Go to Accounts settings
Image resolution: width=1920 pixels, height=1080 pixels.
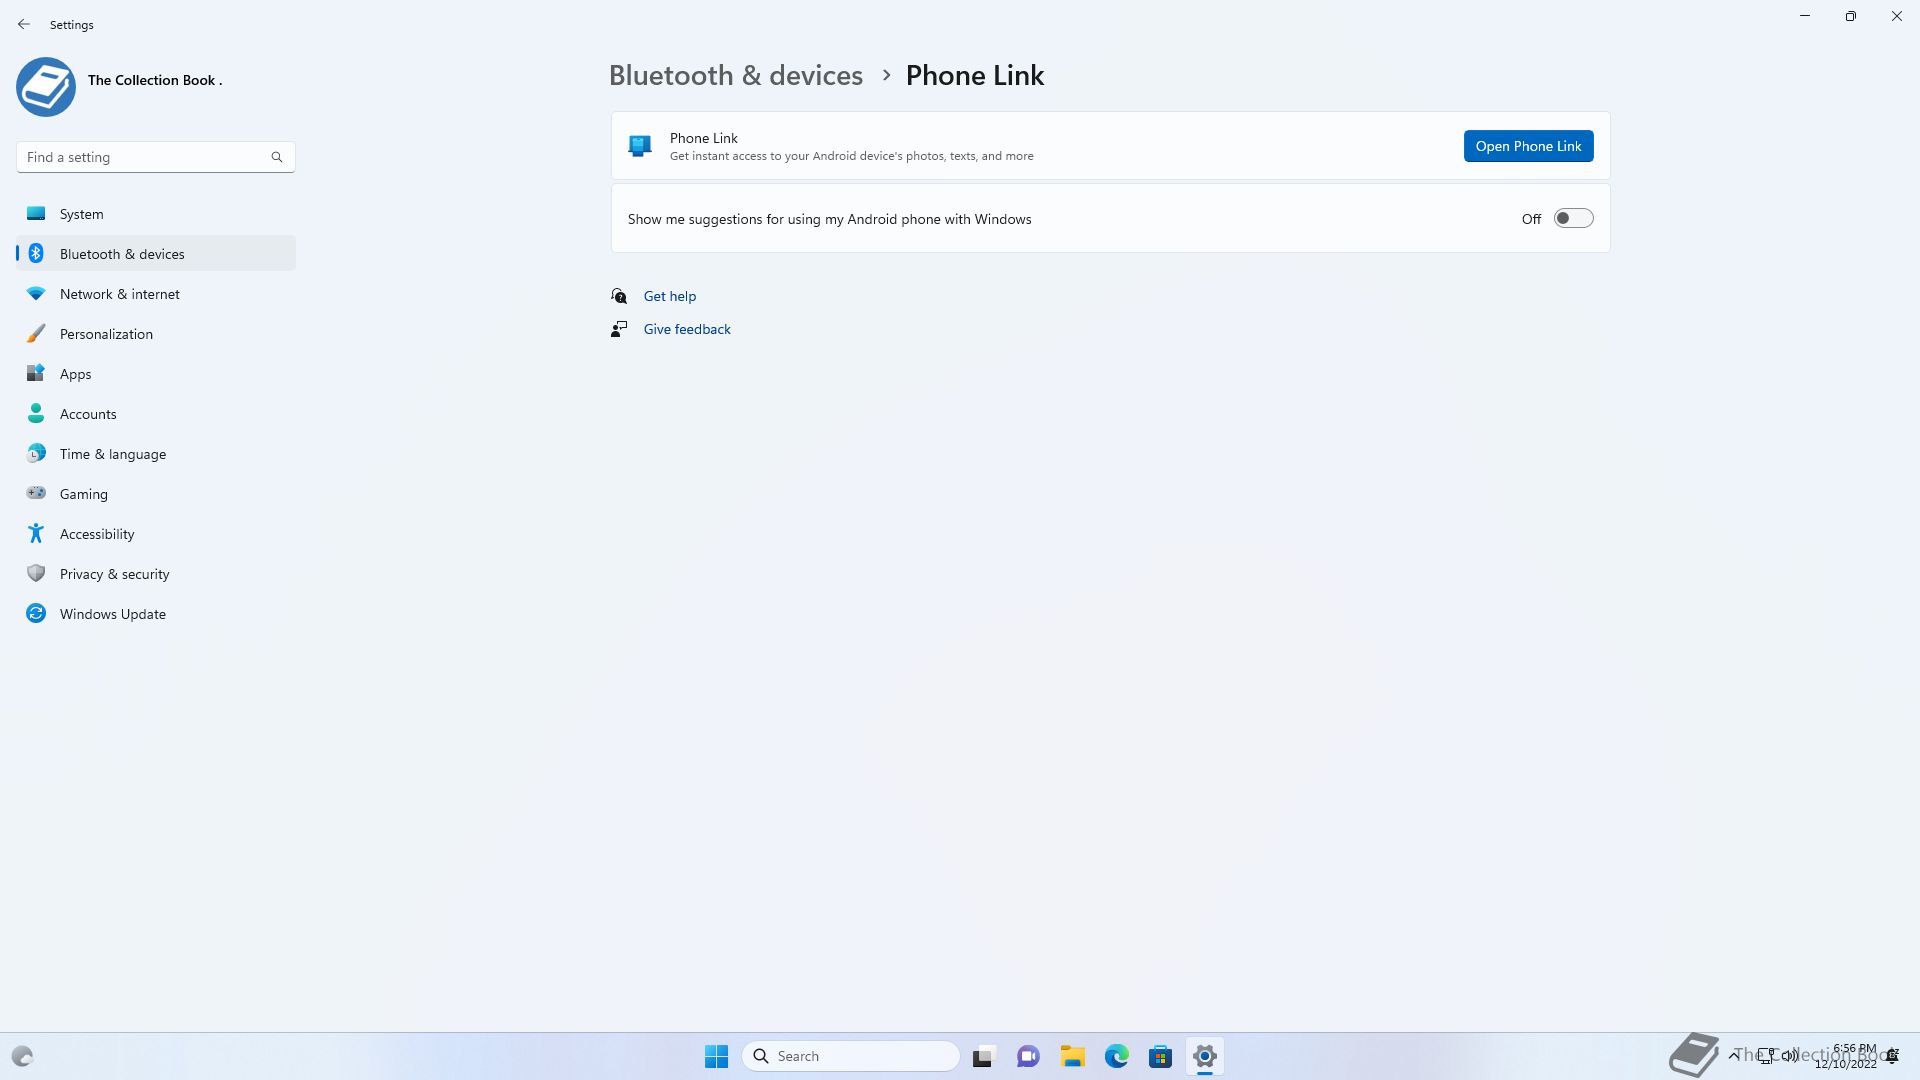tap(156, 414)
